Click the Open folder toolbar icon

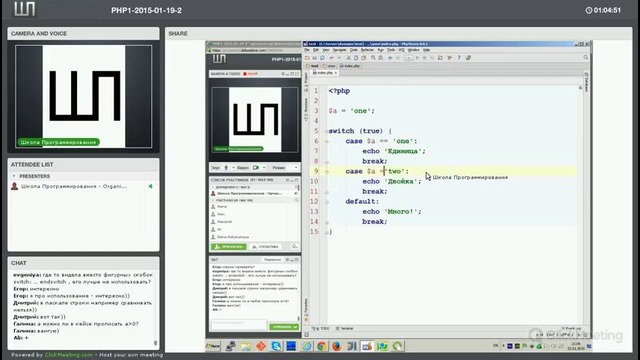click(307, 58)
